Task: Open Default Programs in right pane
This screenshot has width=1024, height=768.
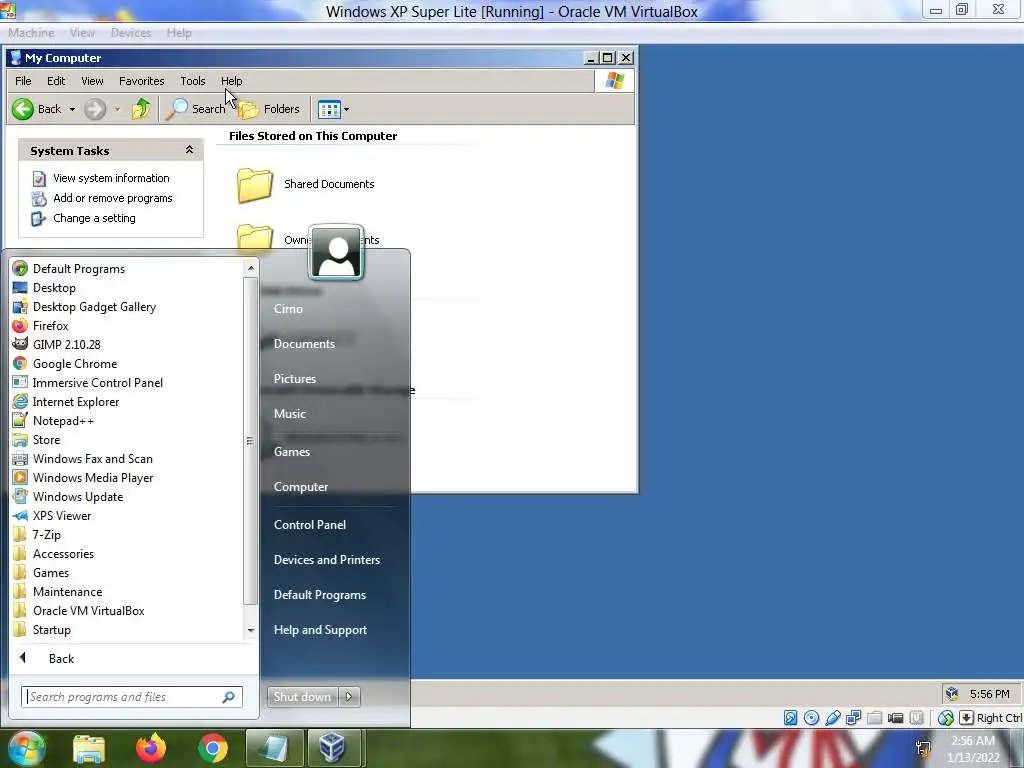Action: click(319, 595)
